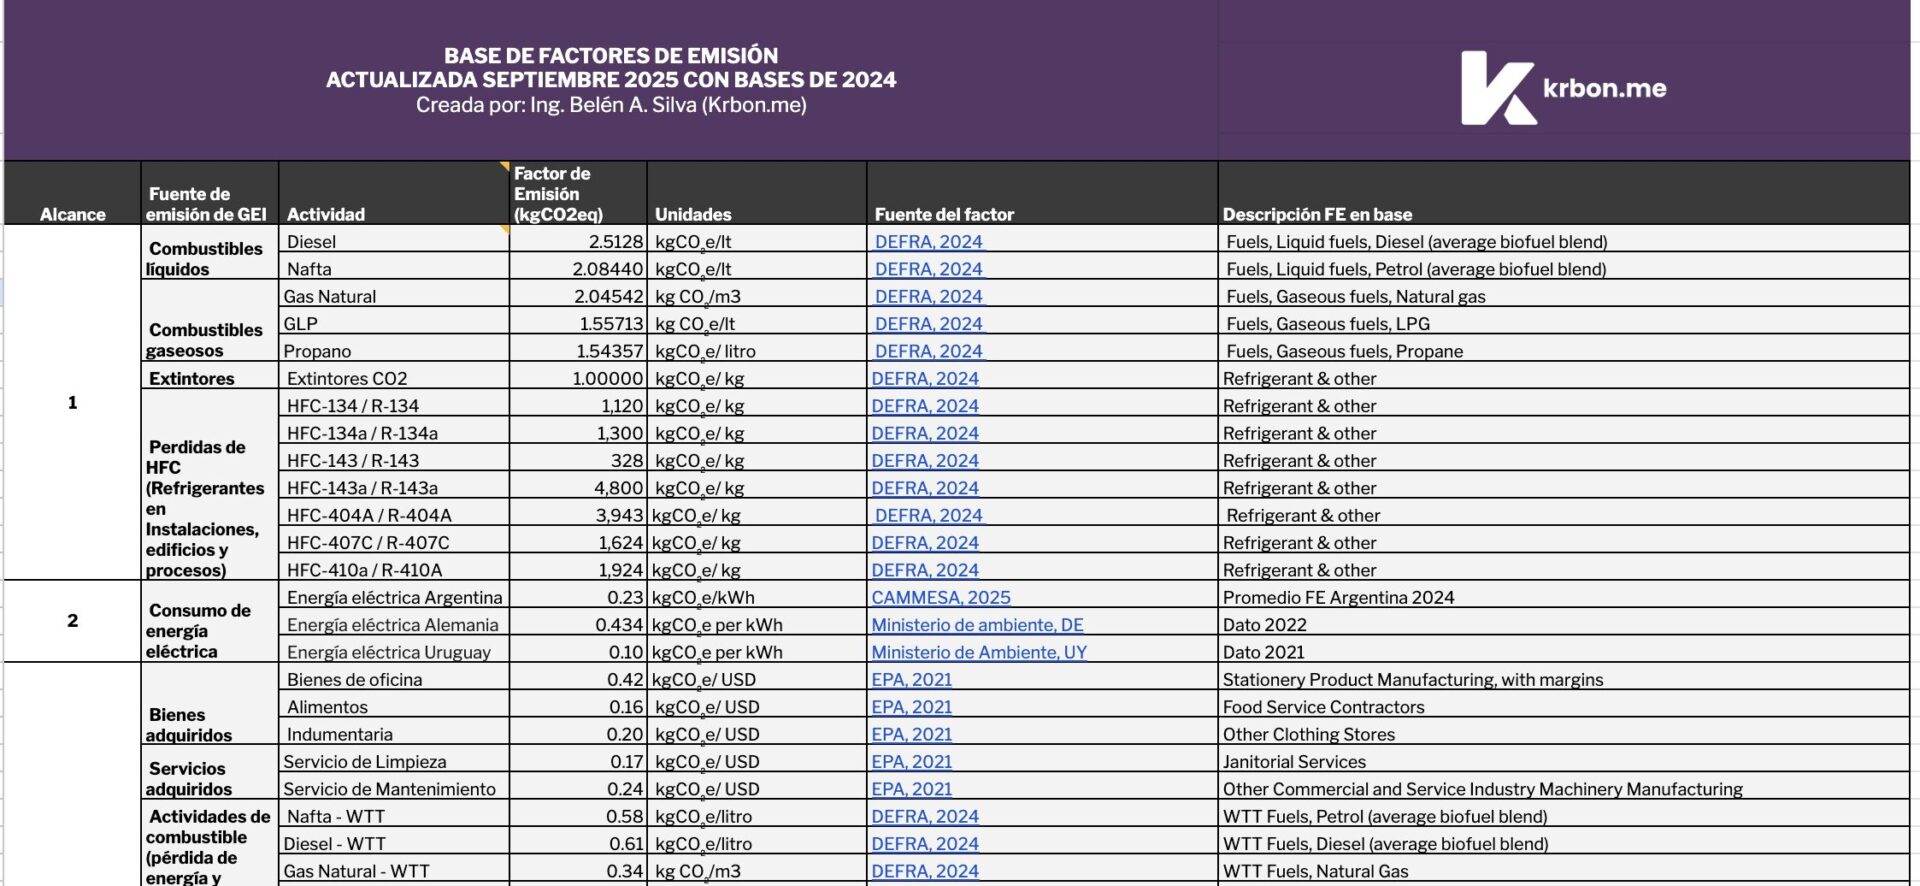This screenshot has width=1920, height=886.
Task: Open EPA, 2021 link for Indumentaria
Action: (911, 734)
